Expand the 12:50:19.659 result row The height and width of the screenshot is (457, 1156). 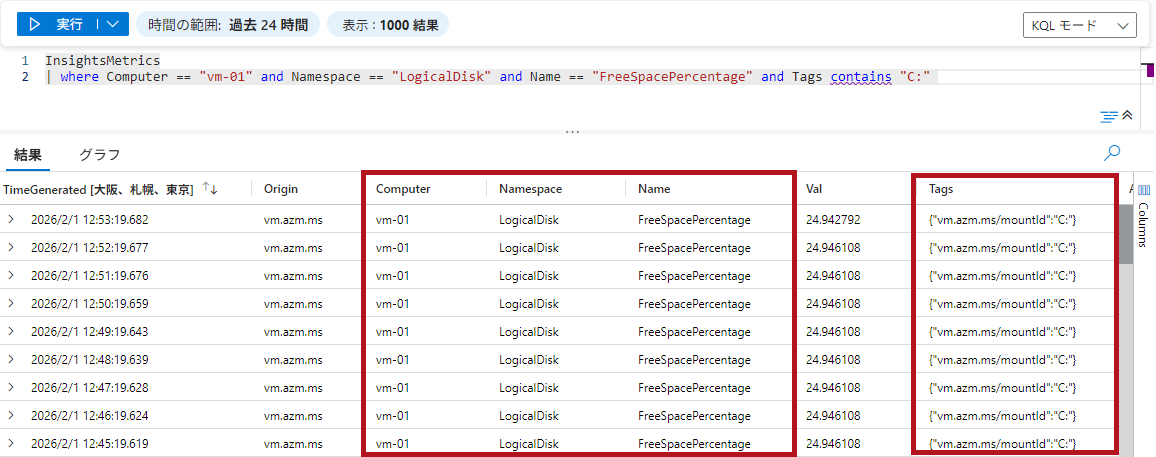12,303
